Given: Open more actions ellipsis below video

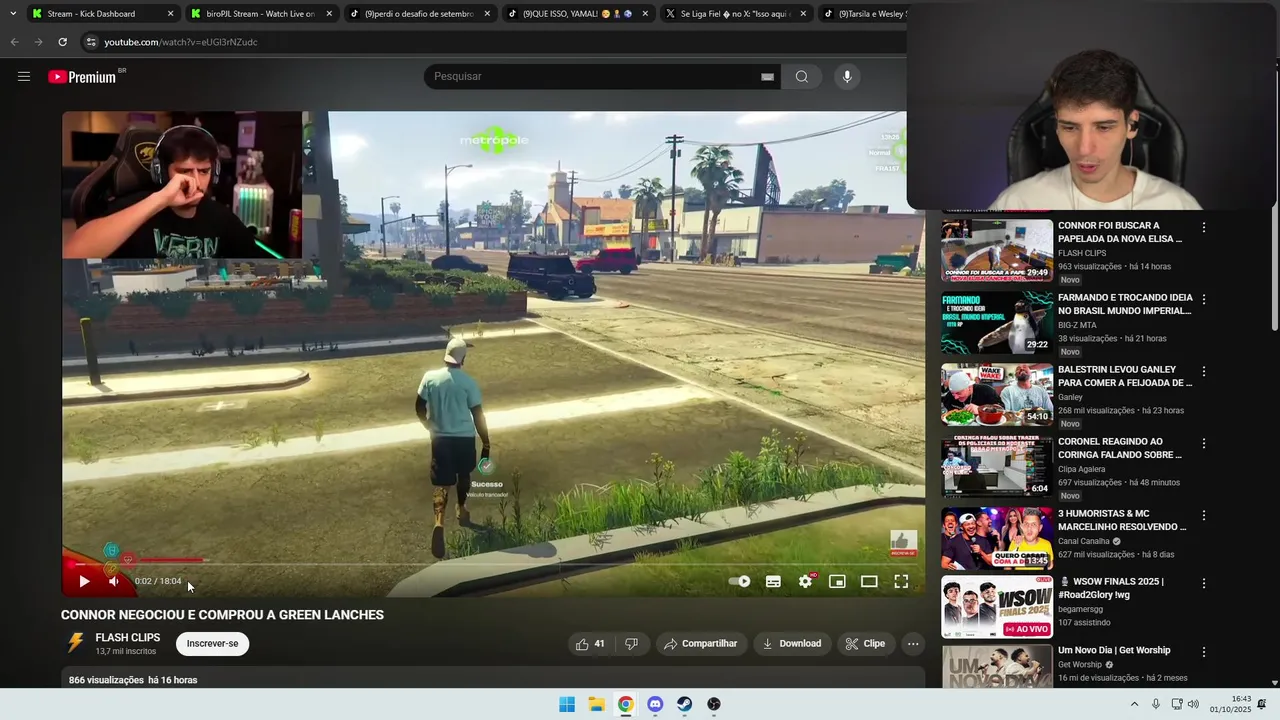Looking at the screenshot, I should (x=913, y=644).
